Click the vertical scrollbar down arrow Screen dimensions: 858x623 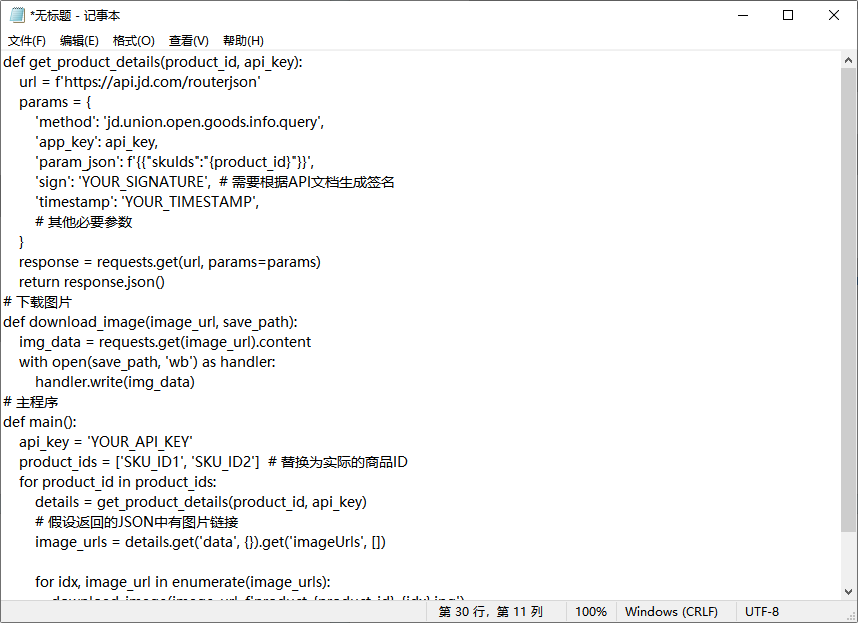coord(849,592)
